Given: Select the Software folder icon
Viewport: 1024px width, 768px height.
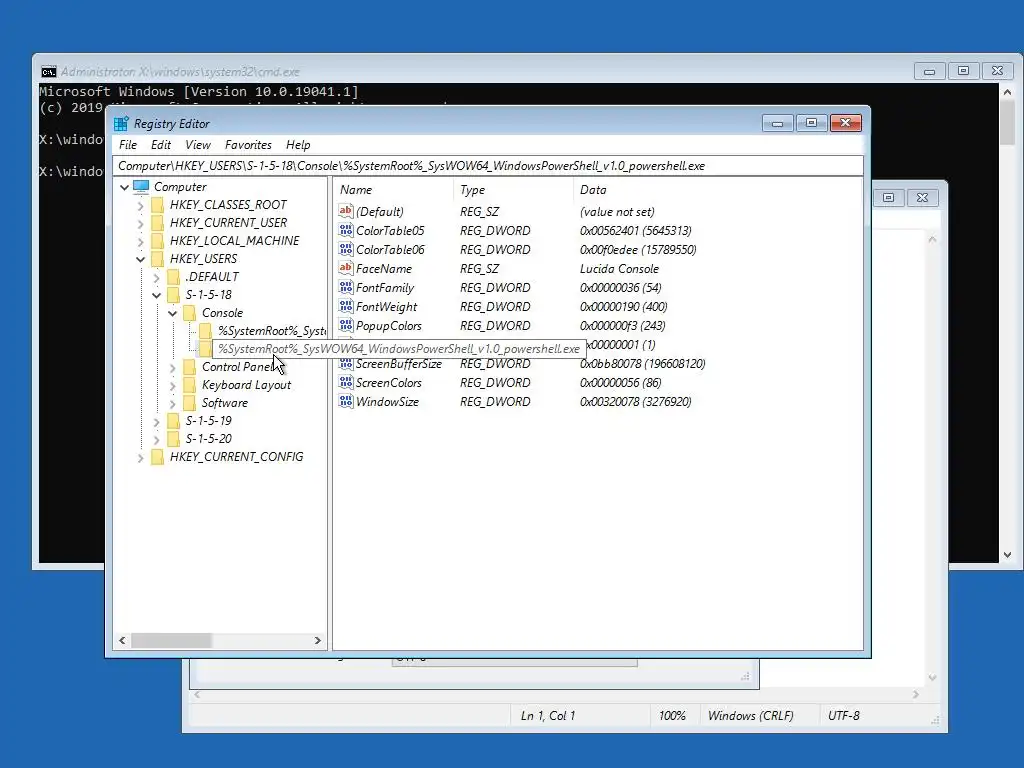Looking at the screenshot, I should pyautogui.click(x=189, y=404).
